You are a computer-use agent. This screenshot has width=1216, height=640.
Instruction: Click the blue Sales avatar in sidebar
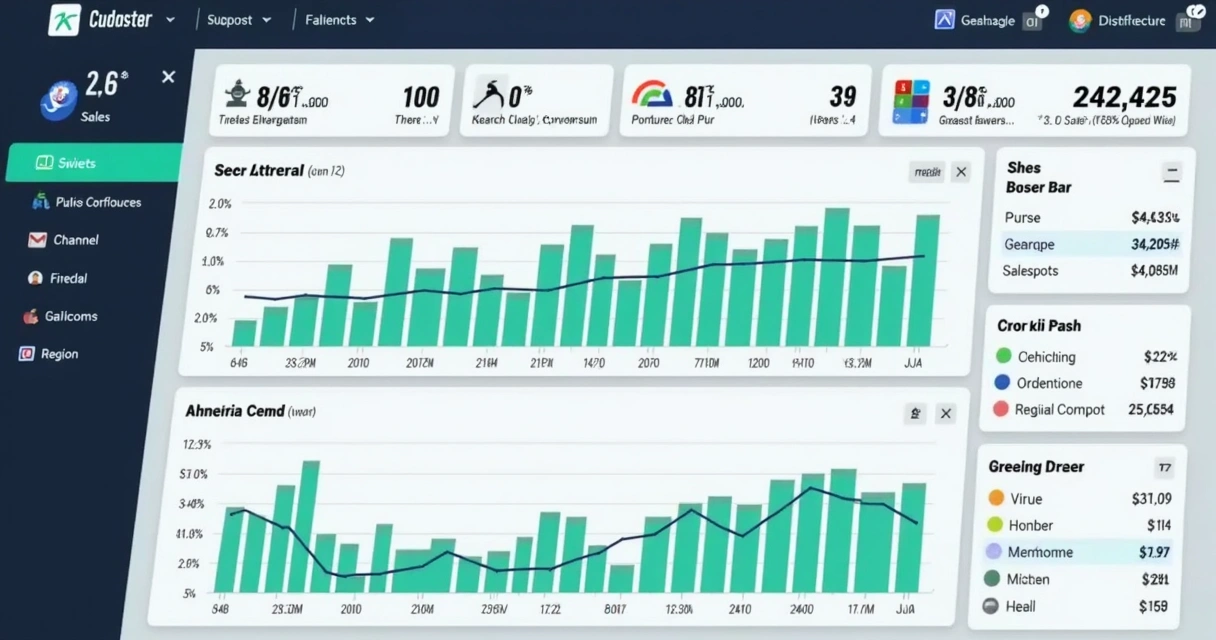point(58,102)
